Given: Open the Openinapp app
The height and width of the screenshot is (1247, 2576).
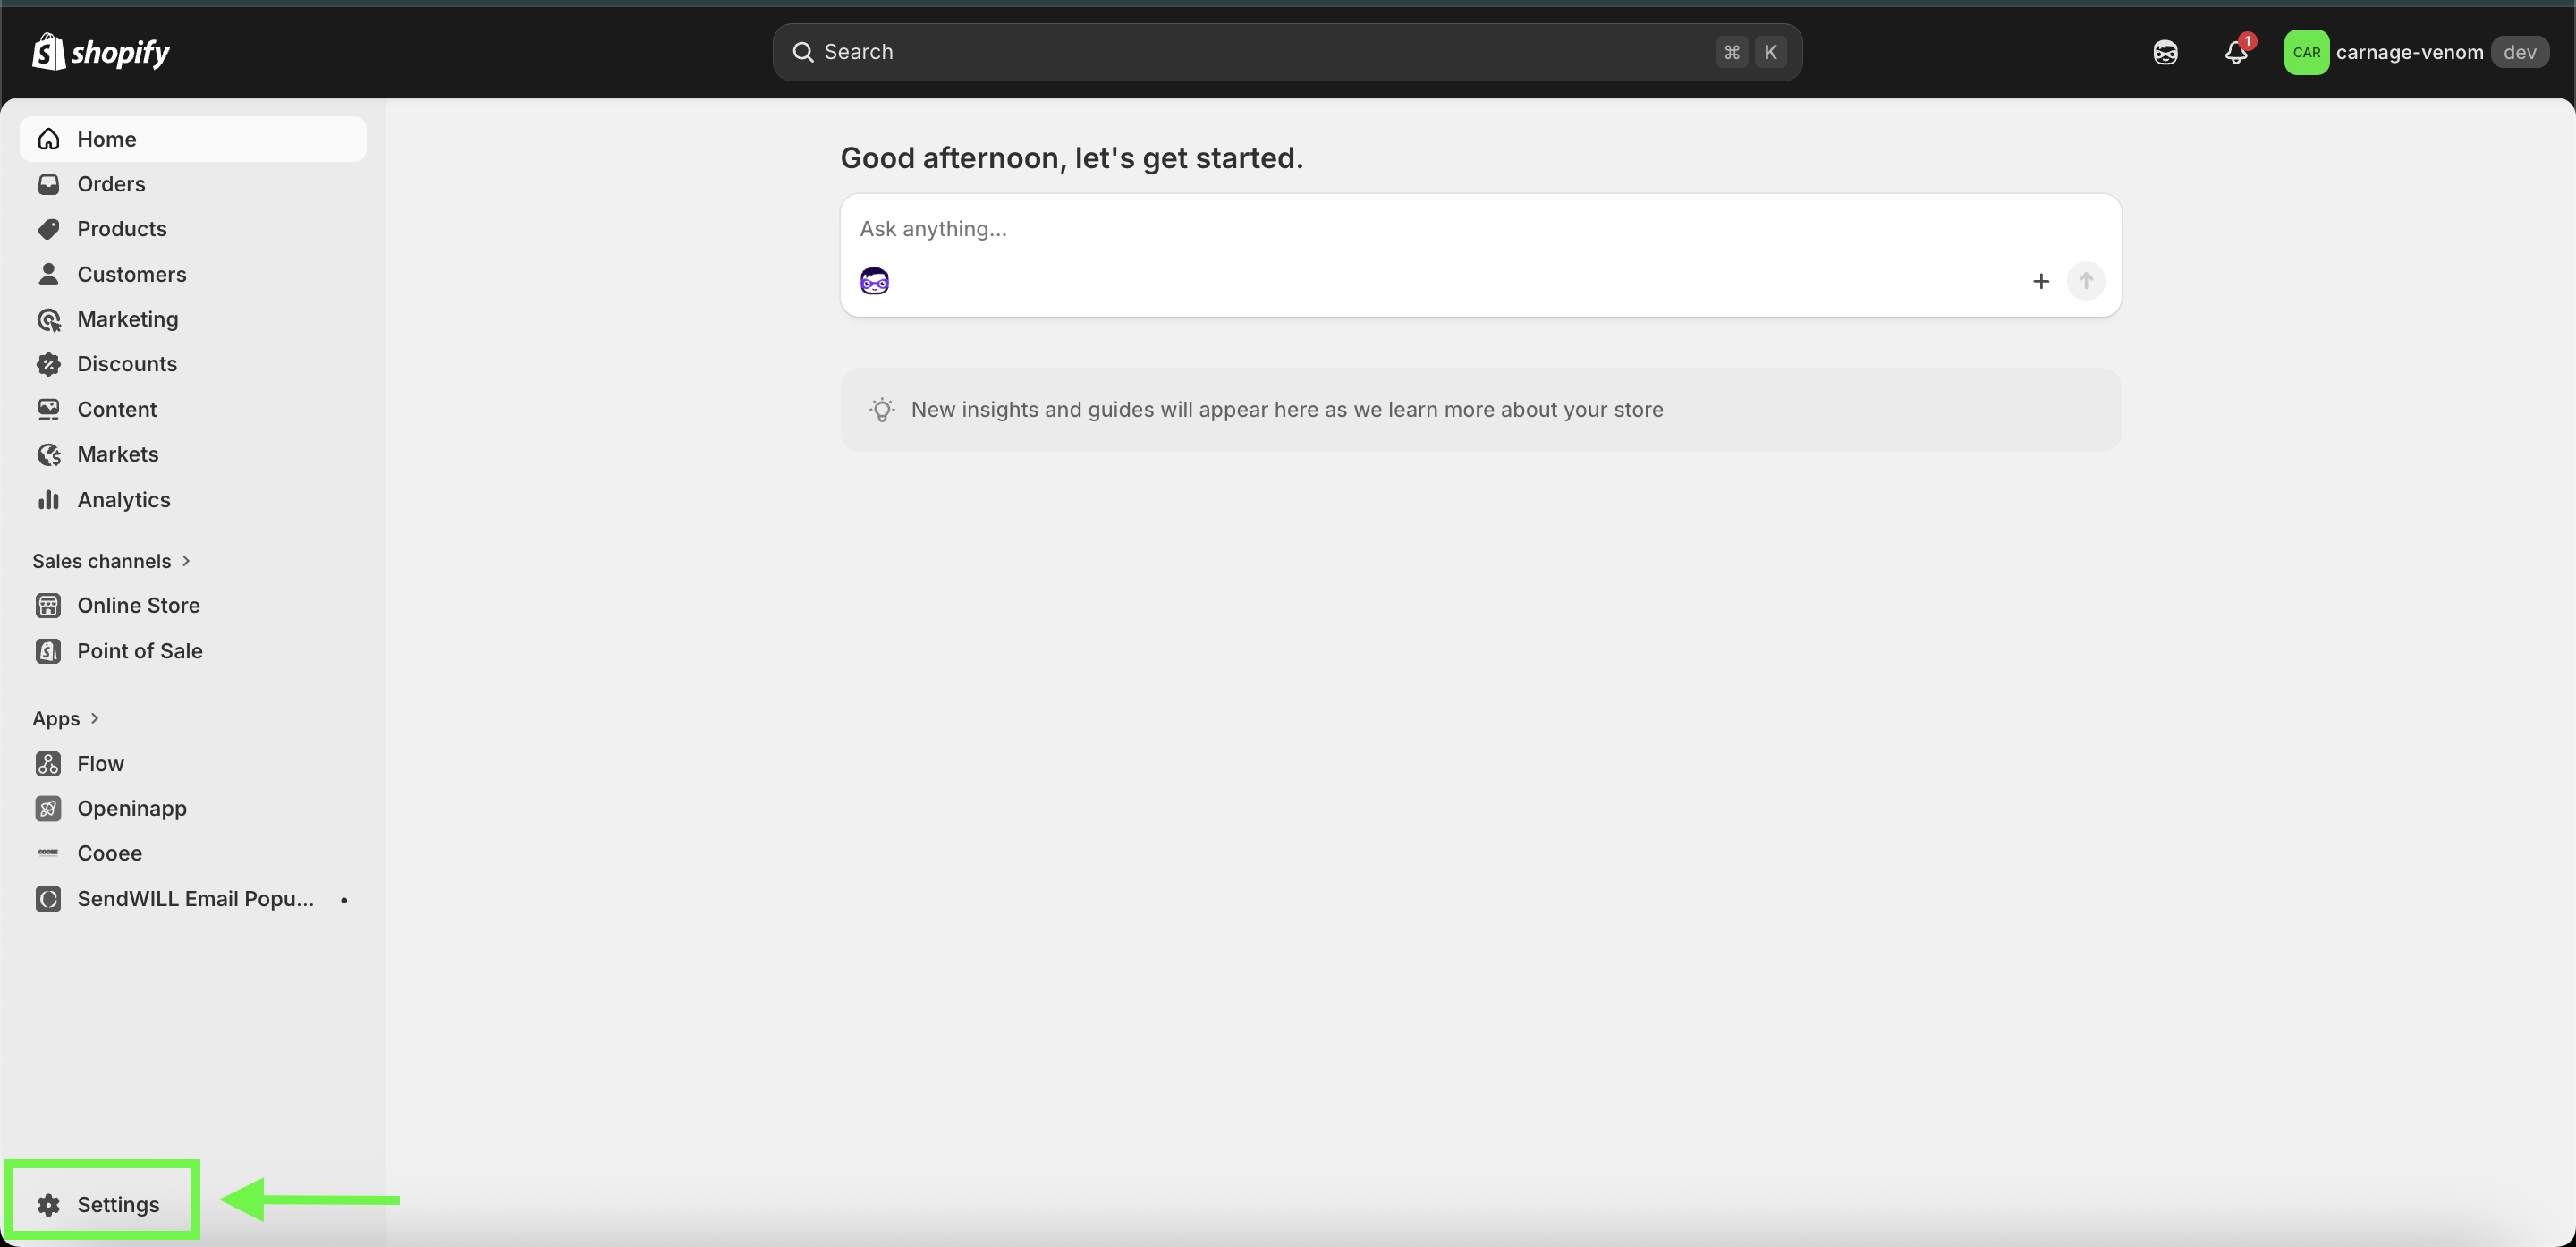Looking at the screenshot, I should pos(131,808).
